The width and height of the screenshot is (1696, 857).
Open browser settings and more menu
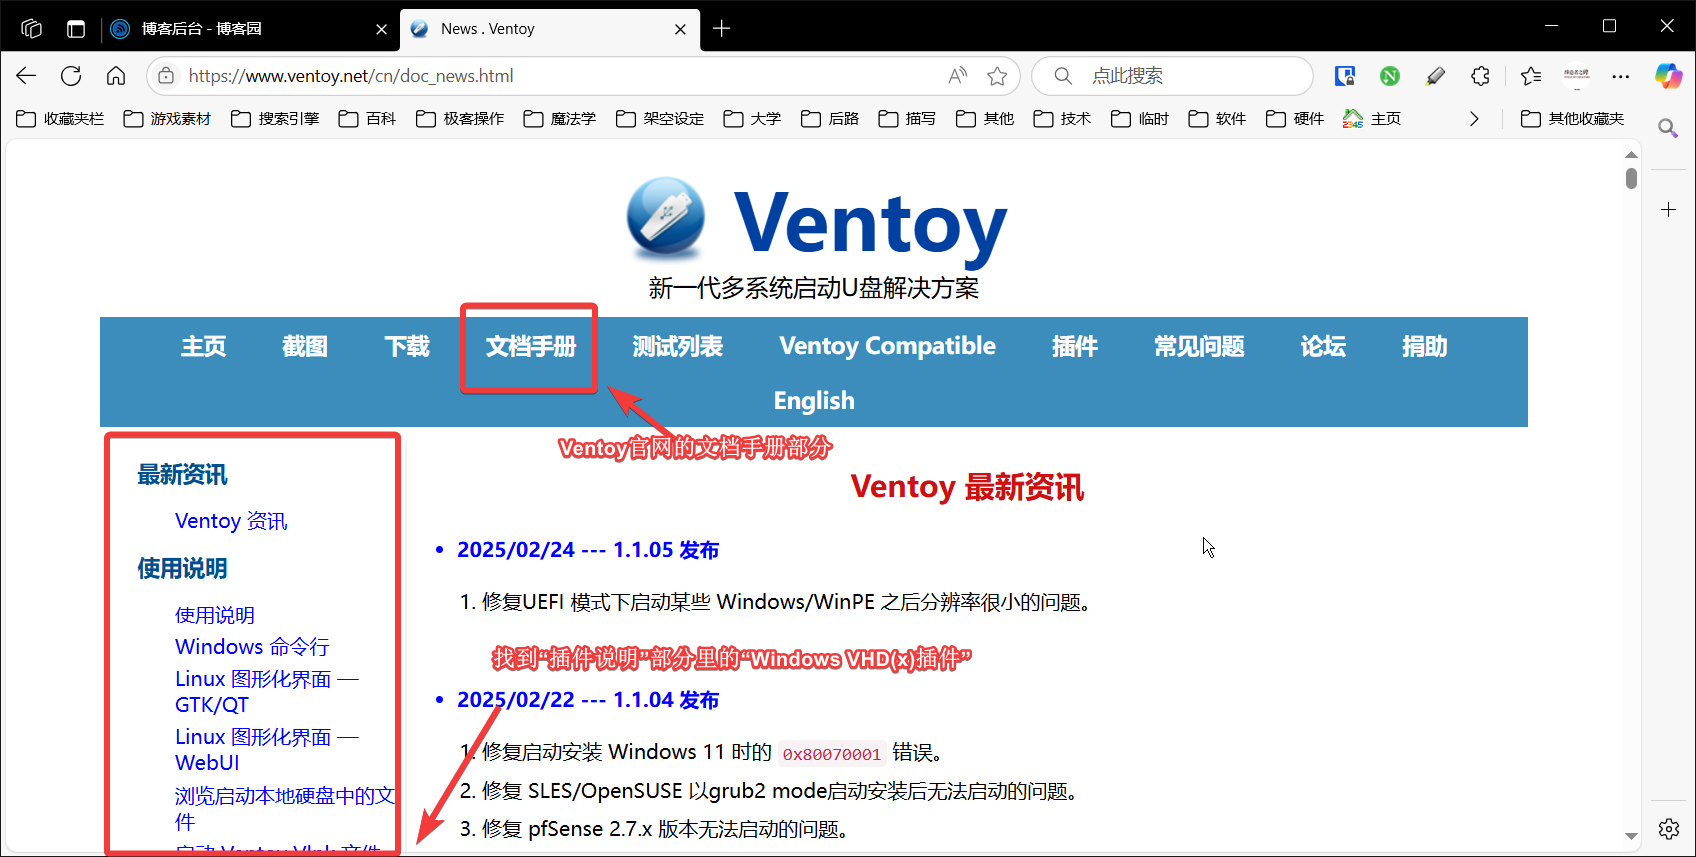point(1621,76)
